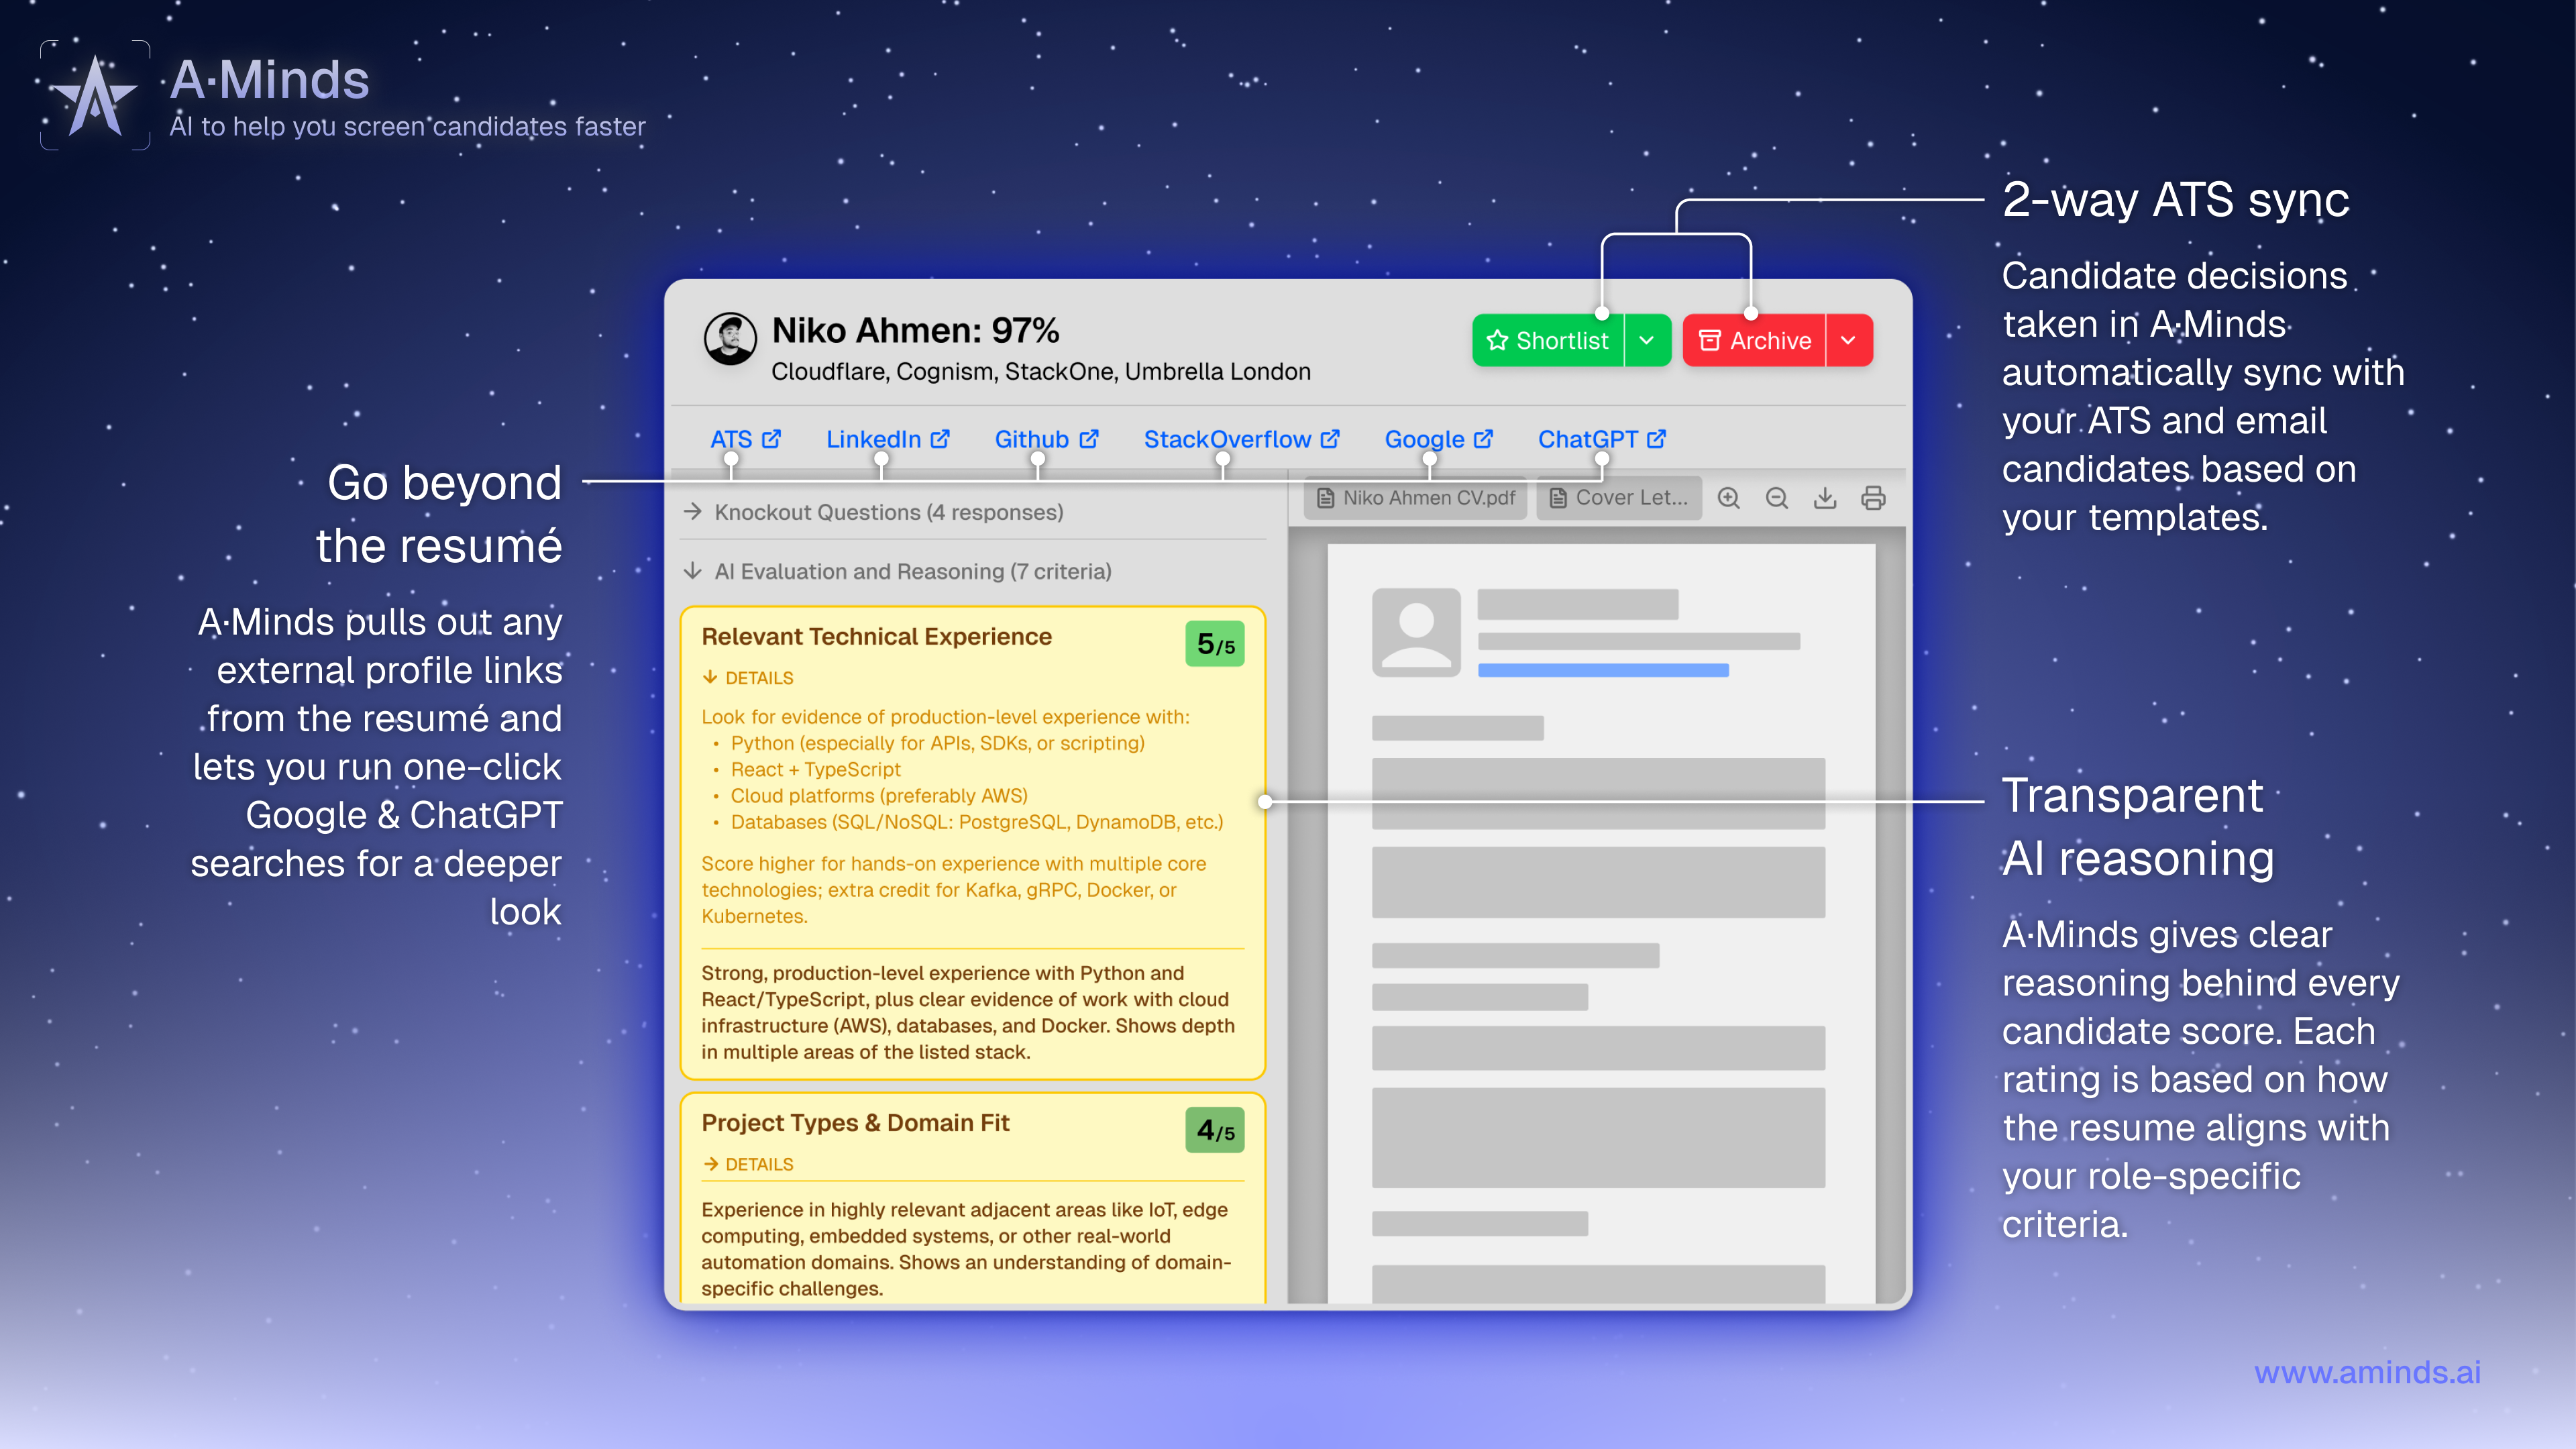Click the external link icon beside ChatGPT
The width and height of the screenshot is (2576, 1449).
[x=1657, y=439]
